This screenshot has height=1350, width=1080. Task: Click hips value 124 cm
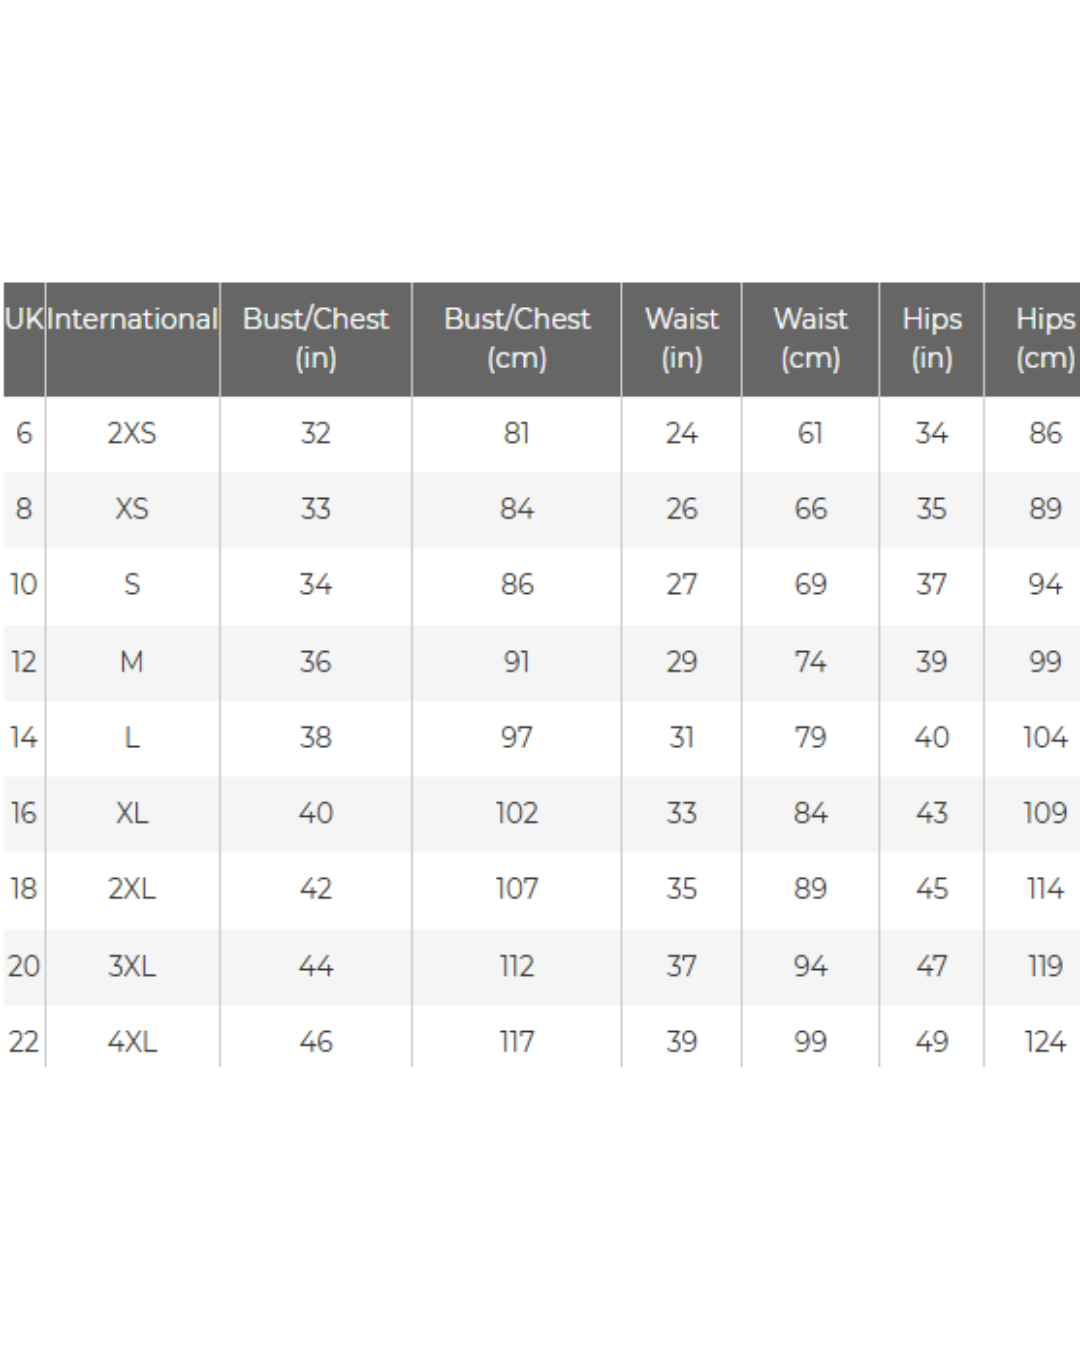click(1046, 1042)
